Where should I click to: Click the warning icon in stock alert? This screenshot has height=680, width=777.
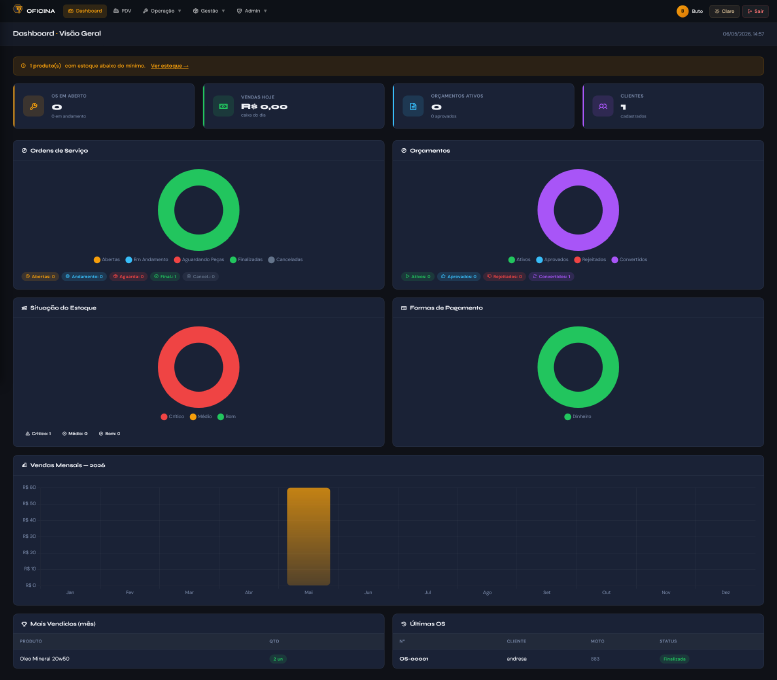[23, 66]
